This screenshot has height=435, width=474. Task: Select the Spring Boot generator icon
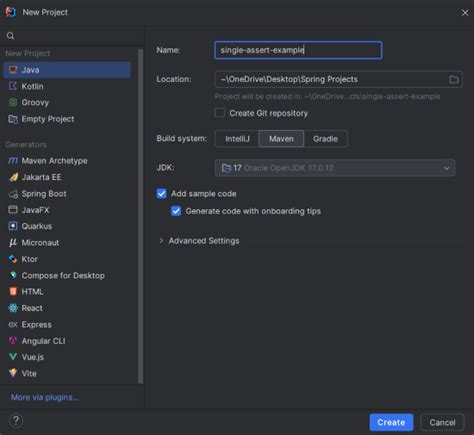[x=13, y=194]
